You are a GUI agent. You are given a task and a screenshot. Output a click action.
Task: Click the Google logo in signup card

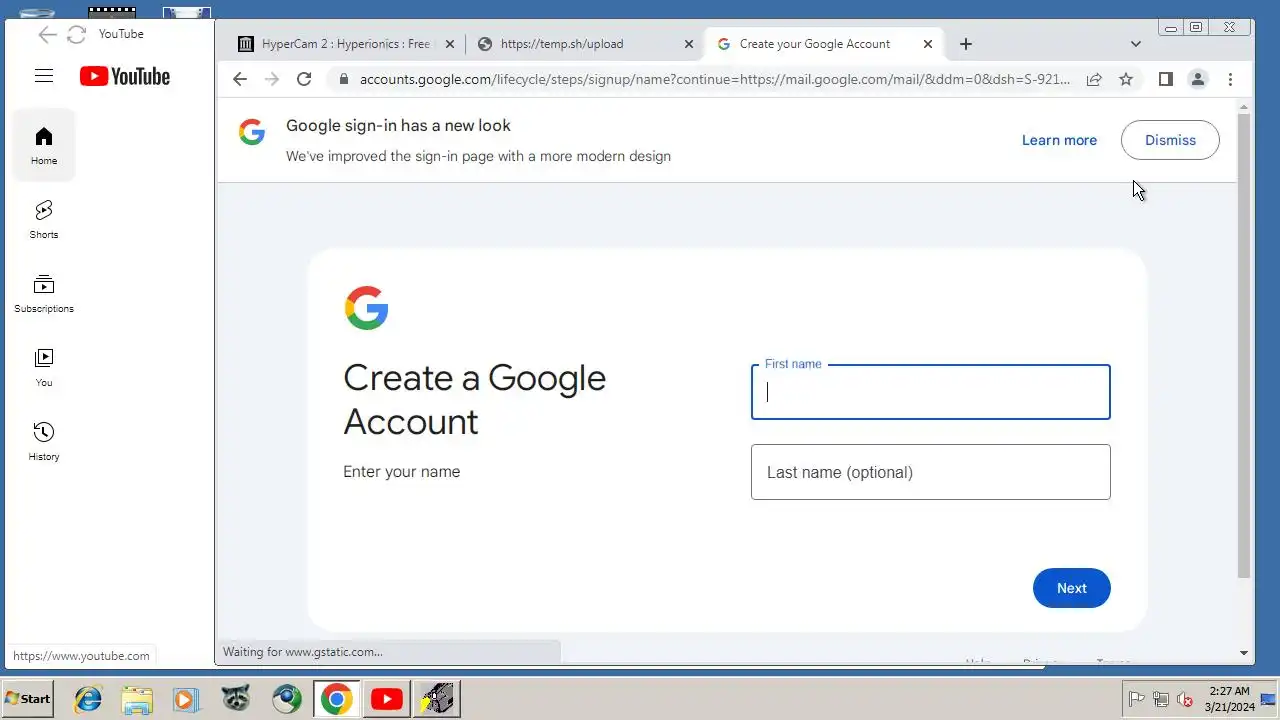coord(366,308)
